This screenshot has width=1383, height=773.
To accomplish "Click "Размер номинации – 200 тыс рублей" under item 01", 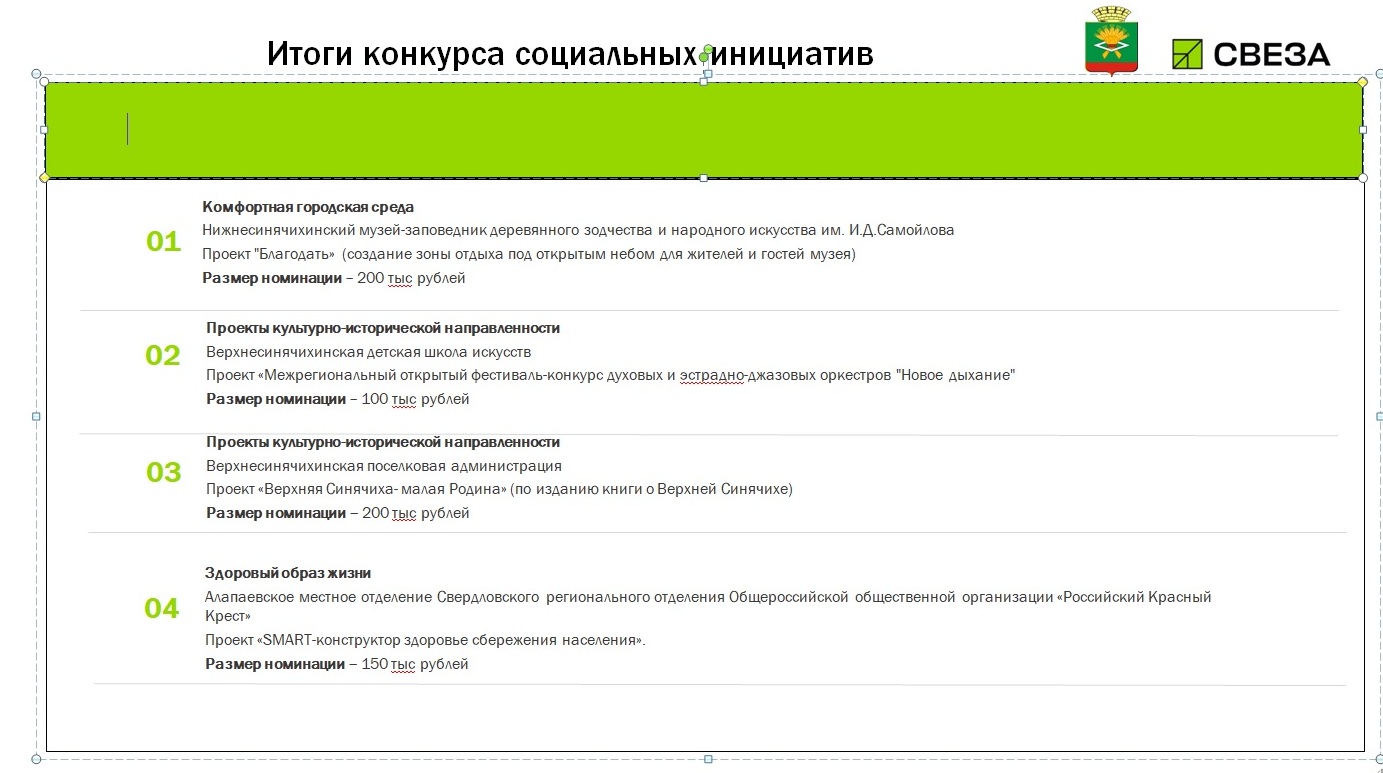I will click(x=334, y=279).
